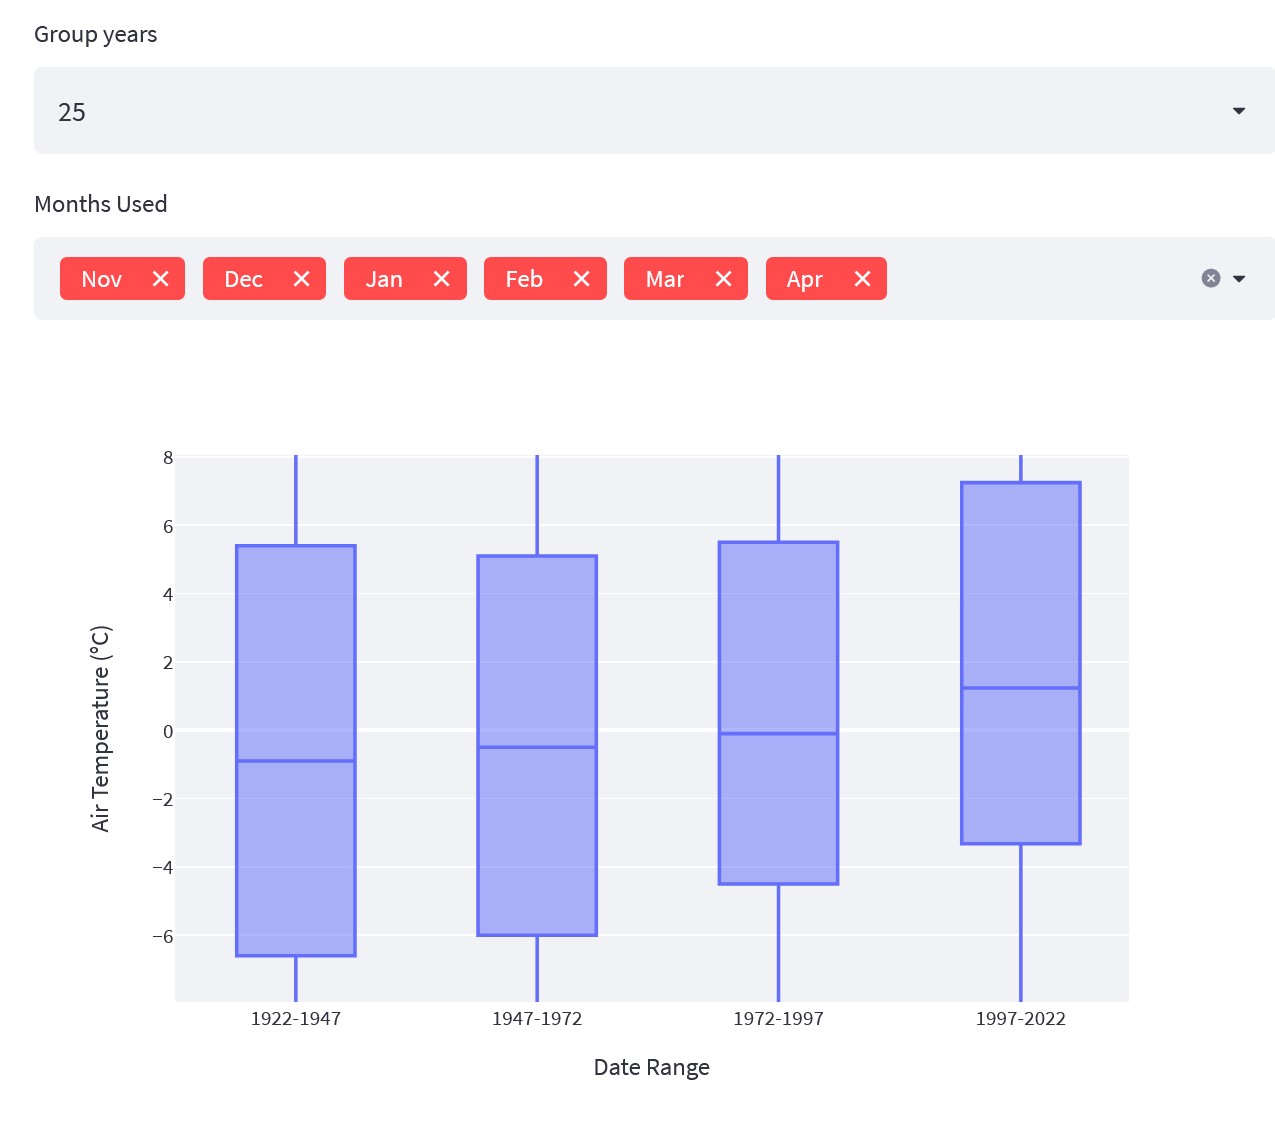The height and width of the screenshot is (1142, 1275).
Task: Remove the Mar month tag
Action: click(x=723, y=279)
